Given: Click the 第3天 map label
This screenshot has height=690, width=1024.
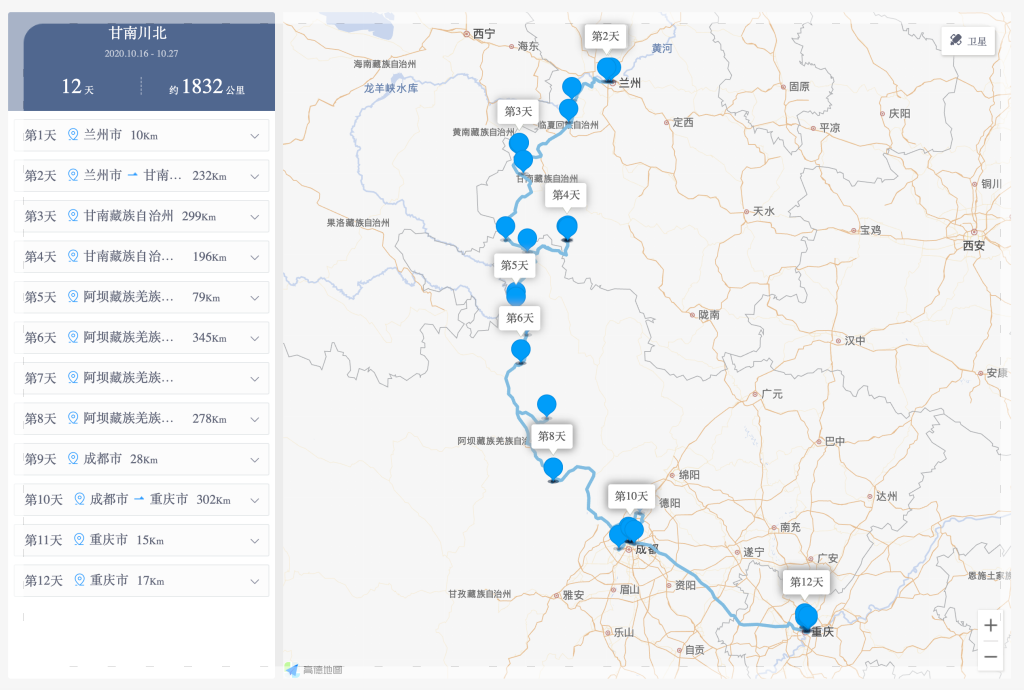Looking at the screenshot, I should click(518, 111).
